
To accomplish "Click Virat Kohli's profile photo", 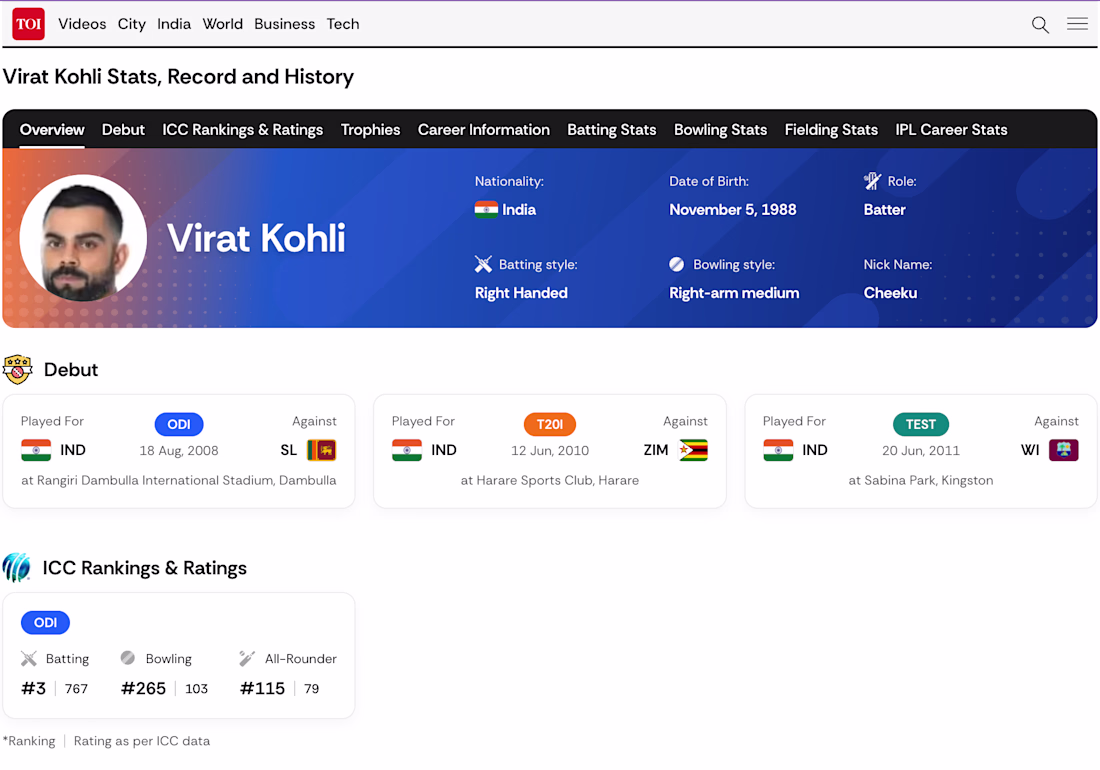I will pos(83,238).
